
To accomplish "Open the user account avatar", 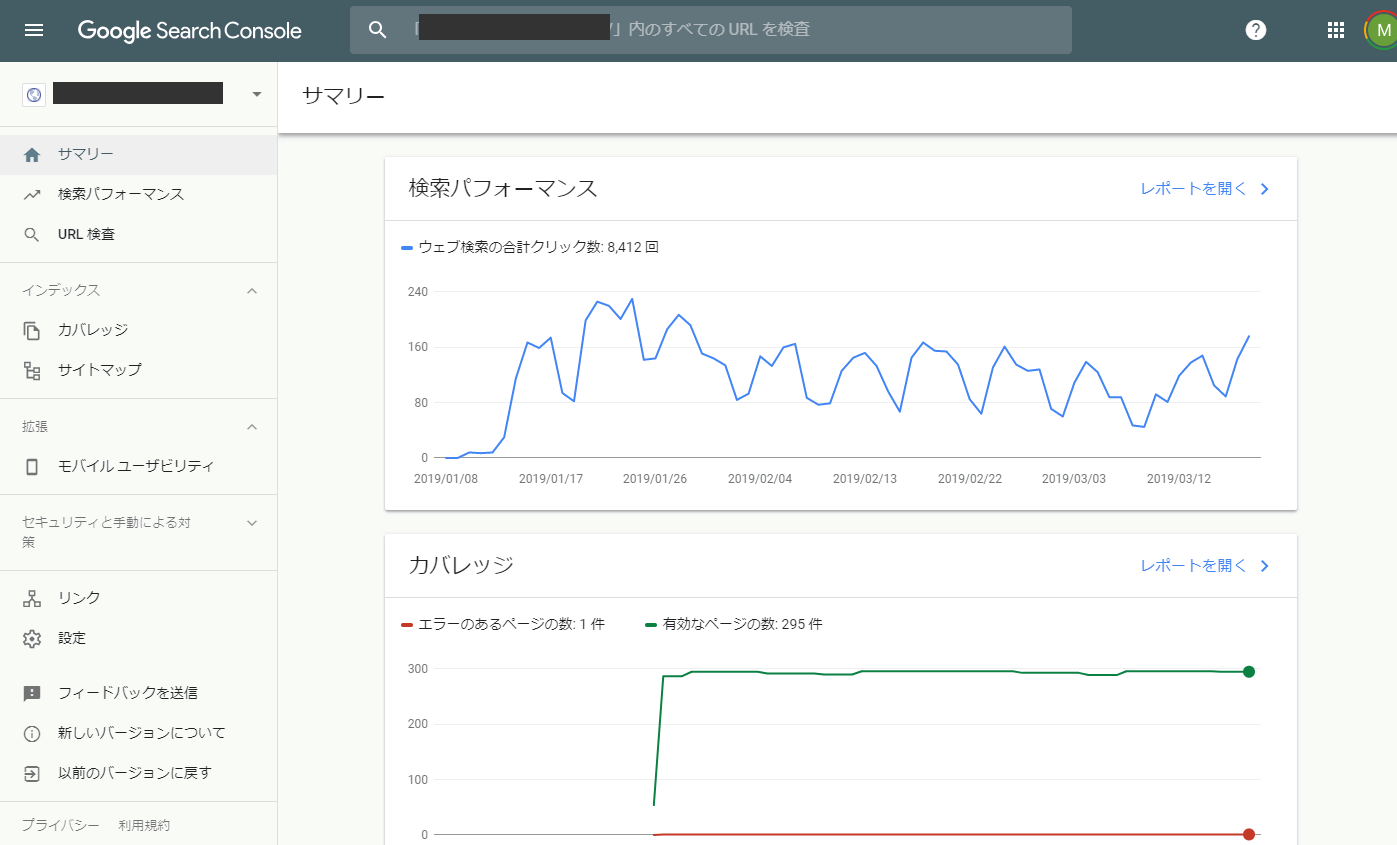I will pos(1382,30).
